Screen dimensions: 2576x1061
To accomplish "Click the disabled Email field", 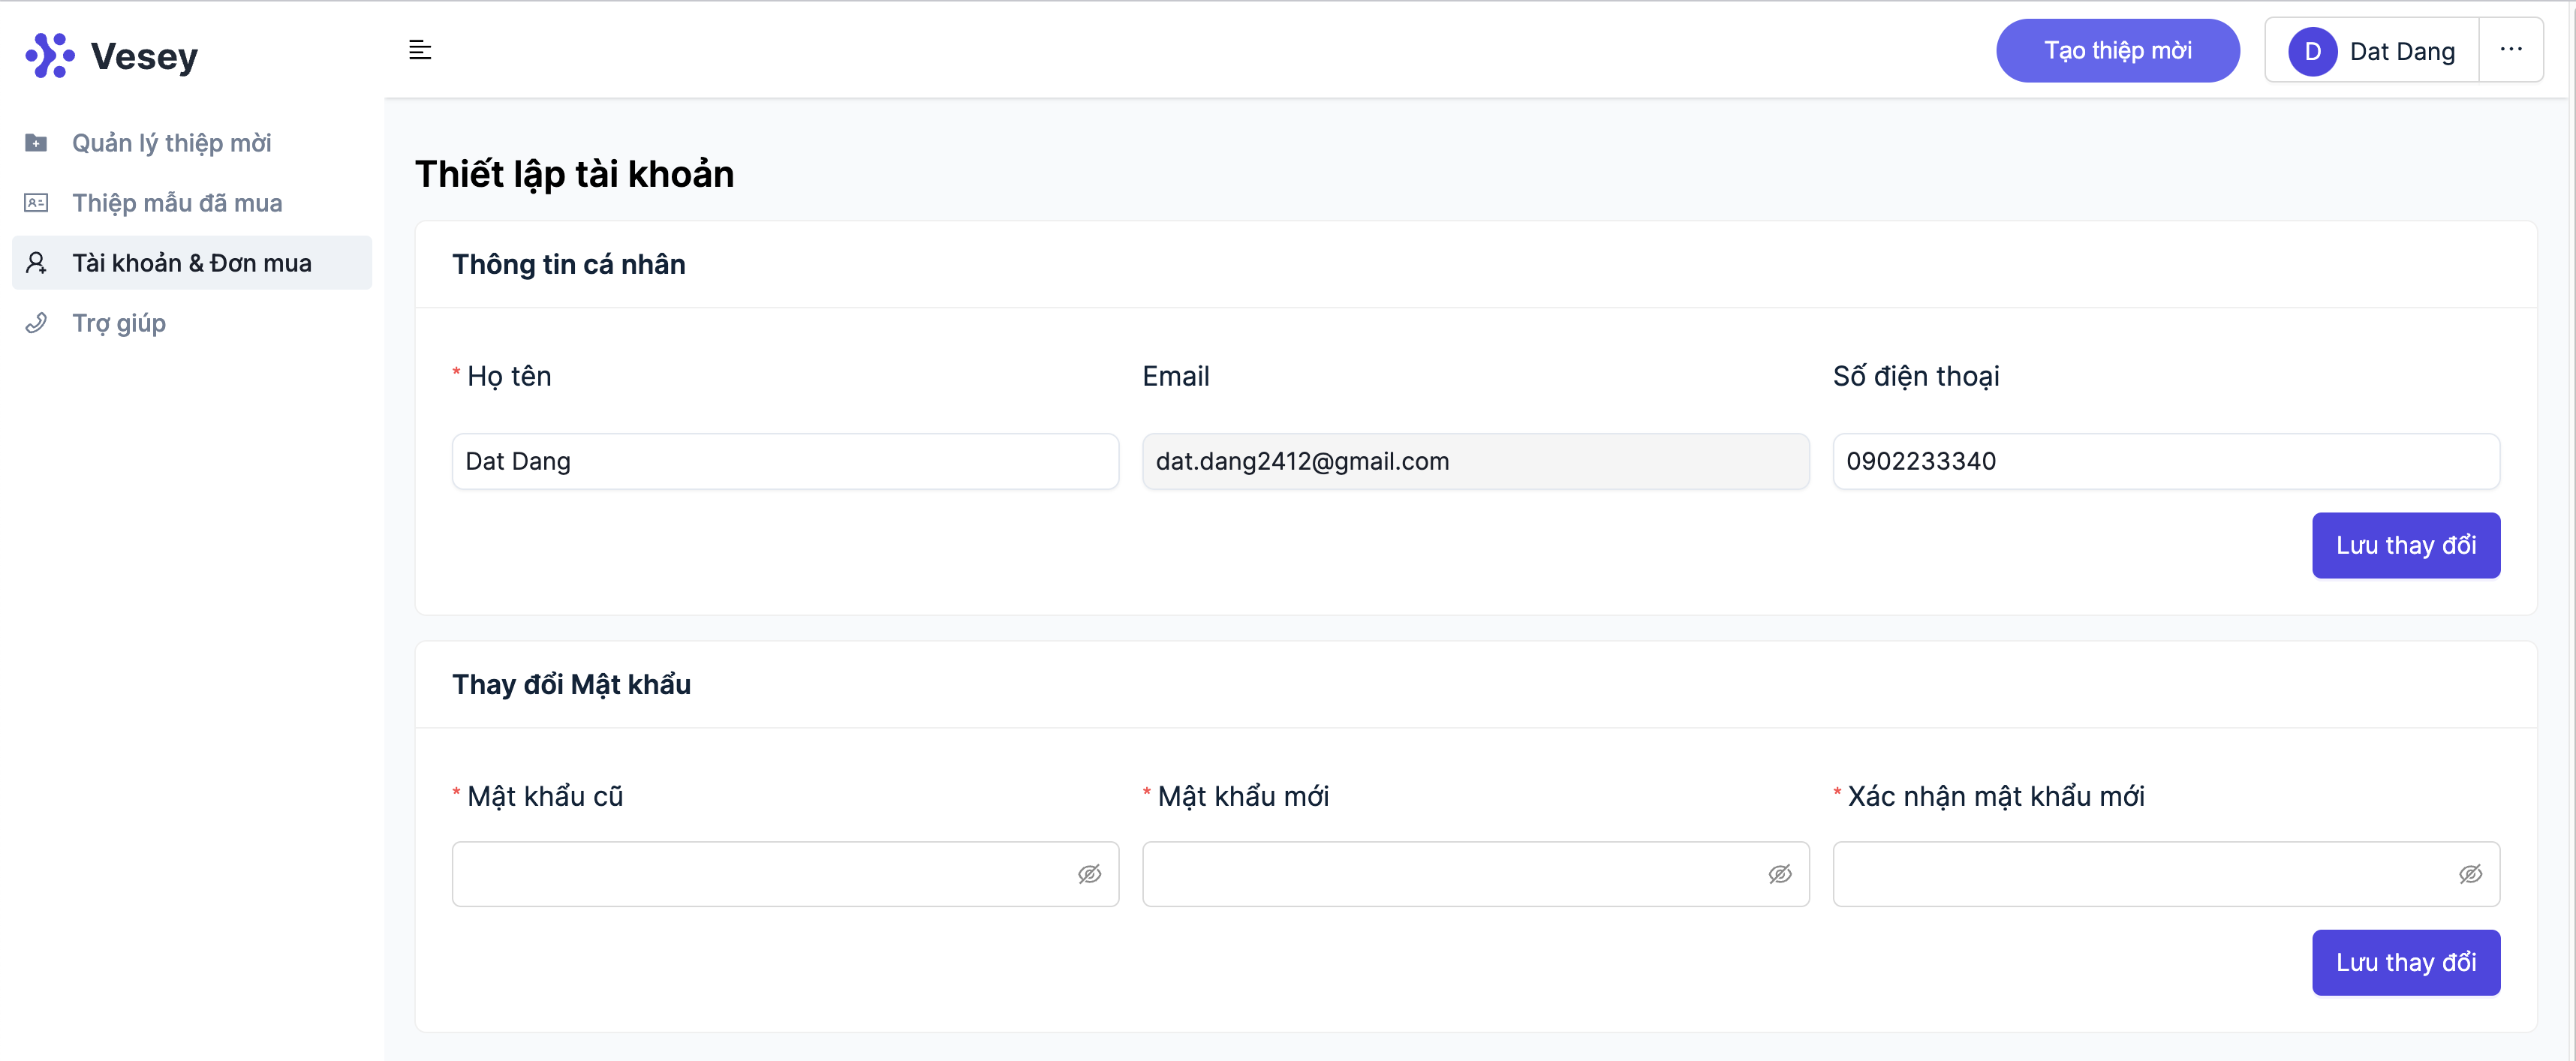I will (1476, 461).
